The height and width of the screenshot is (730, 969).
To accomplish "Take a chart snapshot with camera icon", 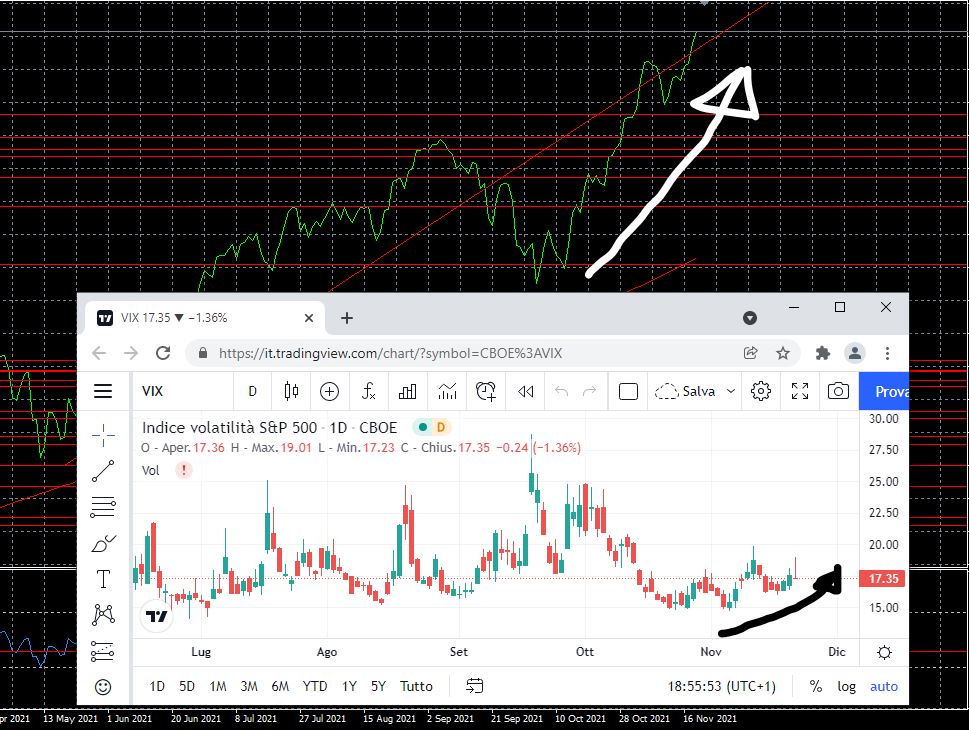I will (838, 391).
